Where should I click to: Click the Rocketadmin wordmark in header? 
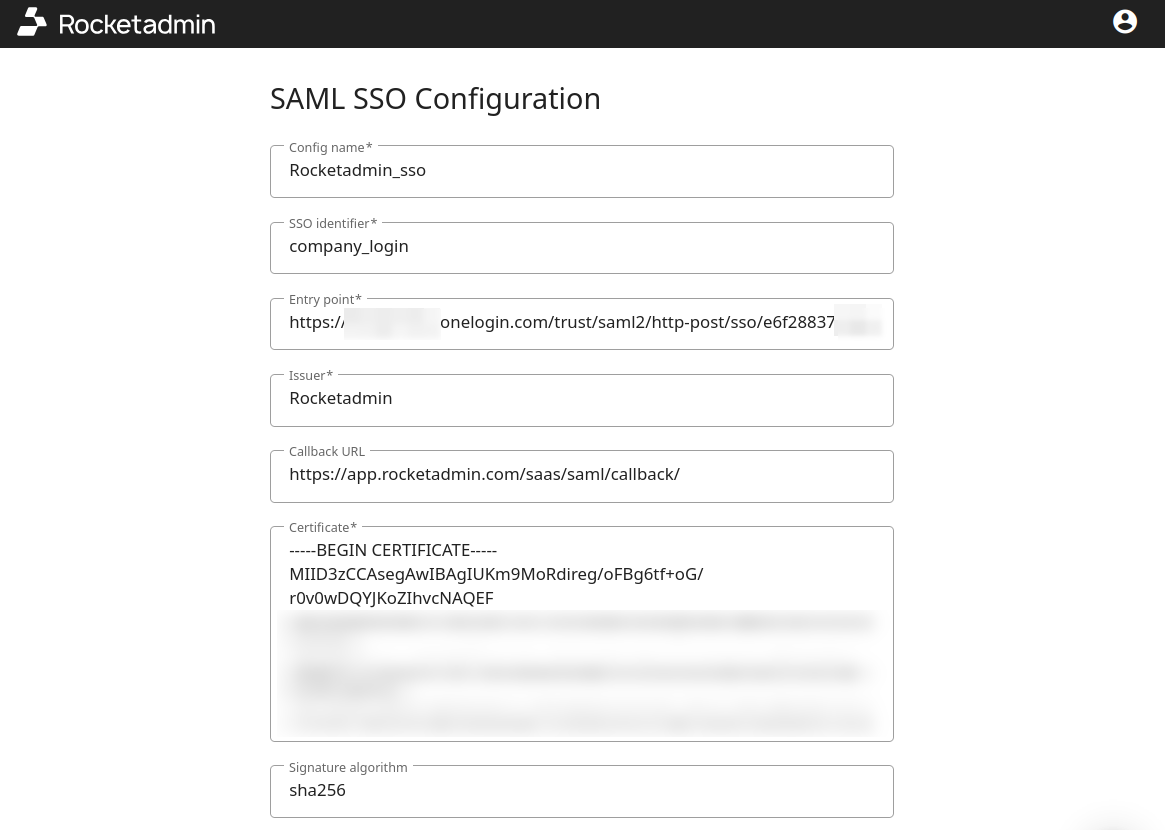137,24
